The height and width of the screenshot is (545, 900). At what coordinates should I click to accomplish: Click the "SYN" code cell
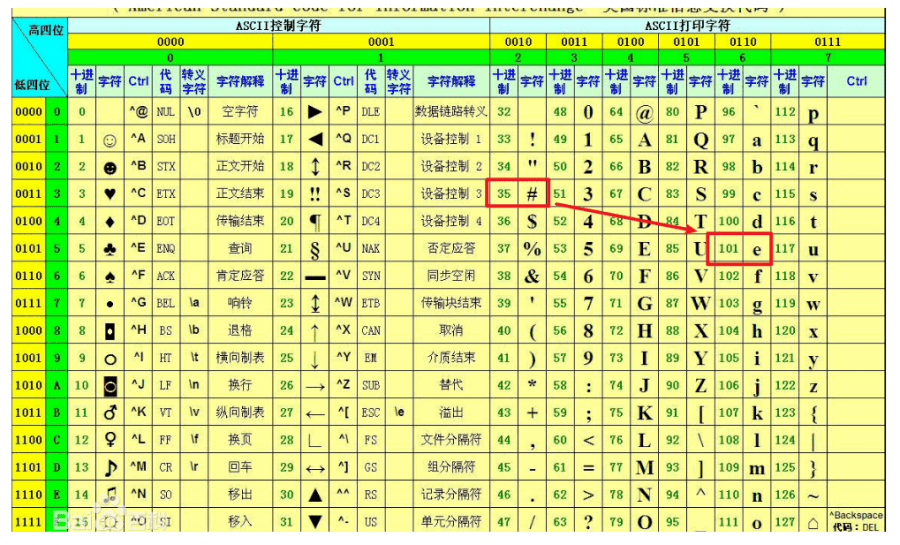(x=371, y=276)
